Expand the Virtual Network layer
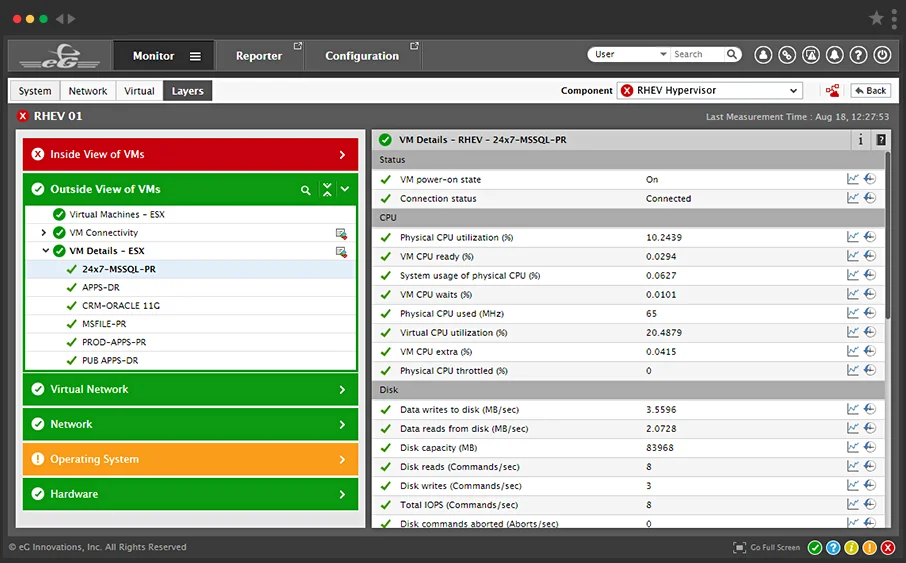Image resolution: width=906 pixels, height=563 pixels. [342, 390]
